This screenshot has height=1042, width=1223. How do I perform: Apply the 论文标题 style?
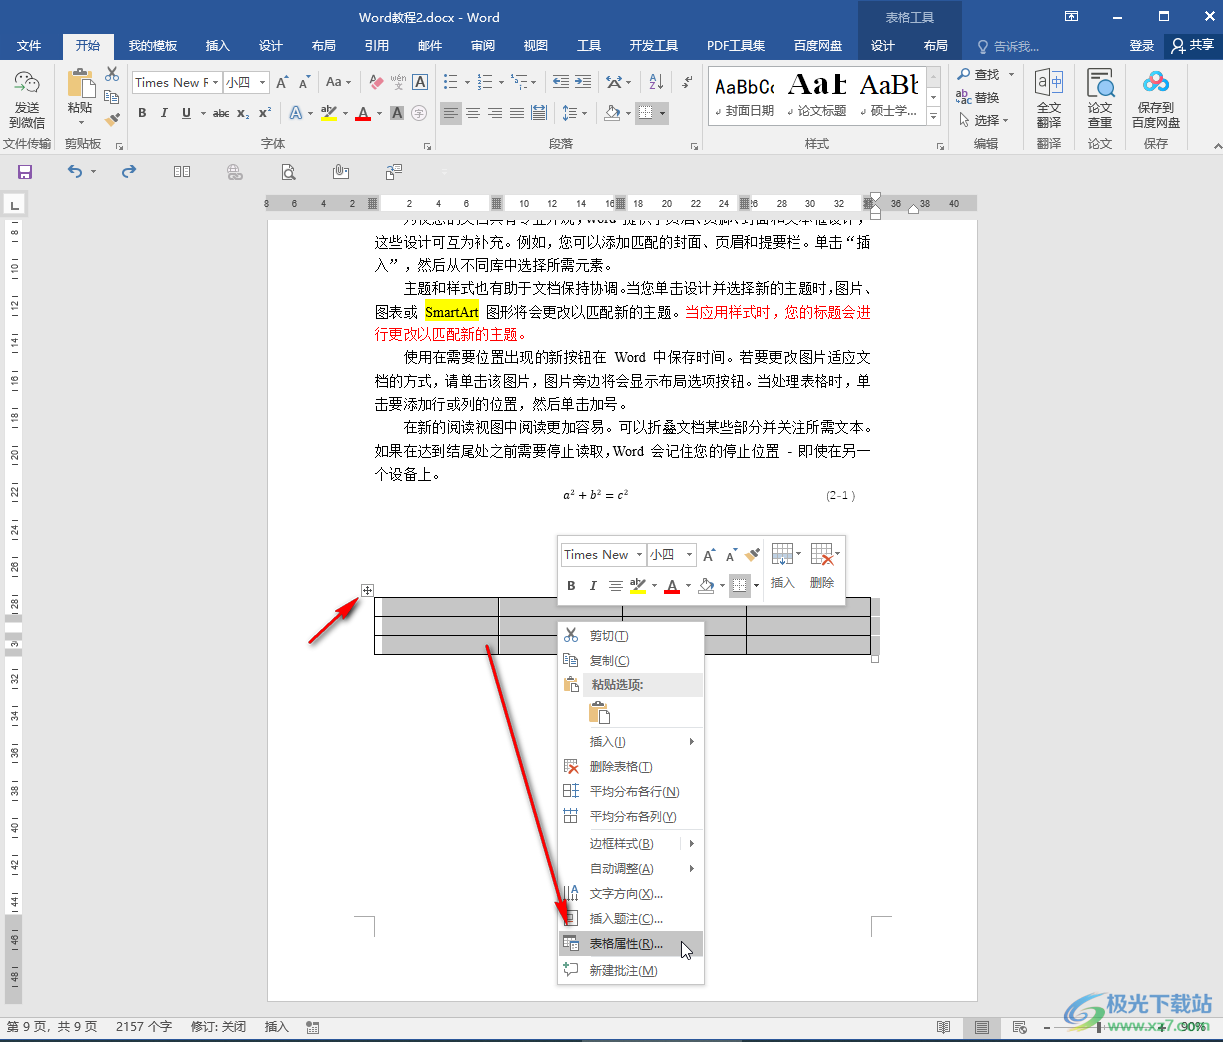pyautogui.click(x=817, y=95)
